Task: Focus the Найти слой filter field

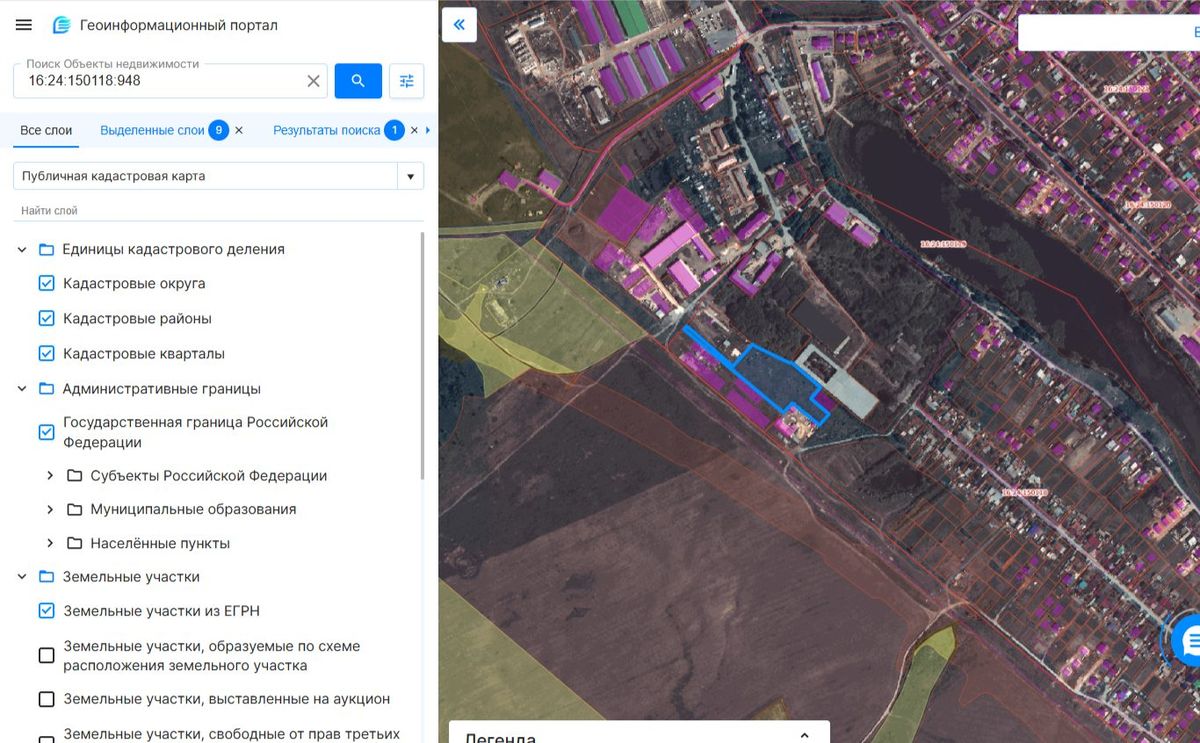Action: pos(218,211)
